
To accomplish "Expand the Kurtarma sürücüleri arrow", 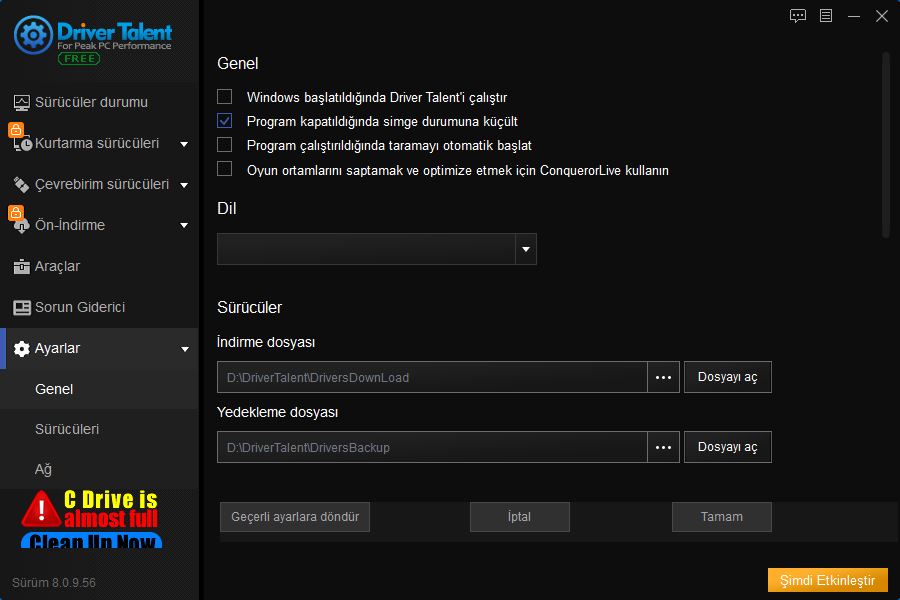I will point(184,144).
